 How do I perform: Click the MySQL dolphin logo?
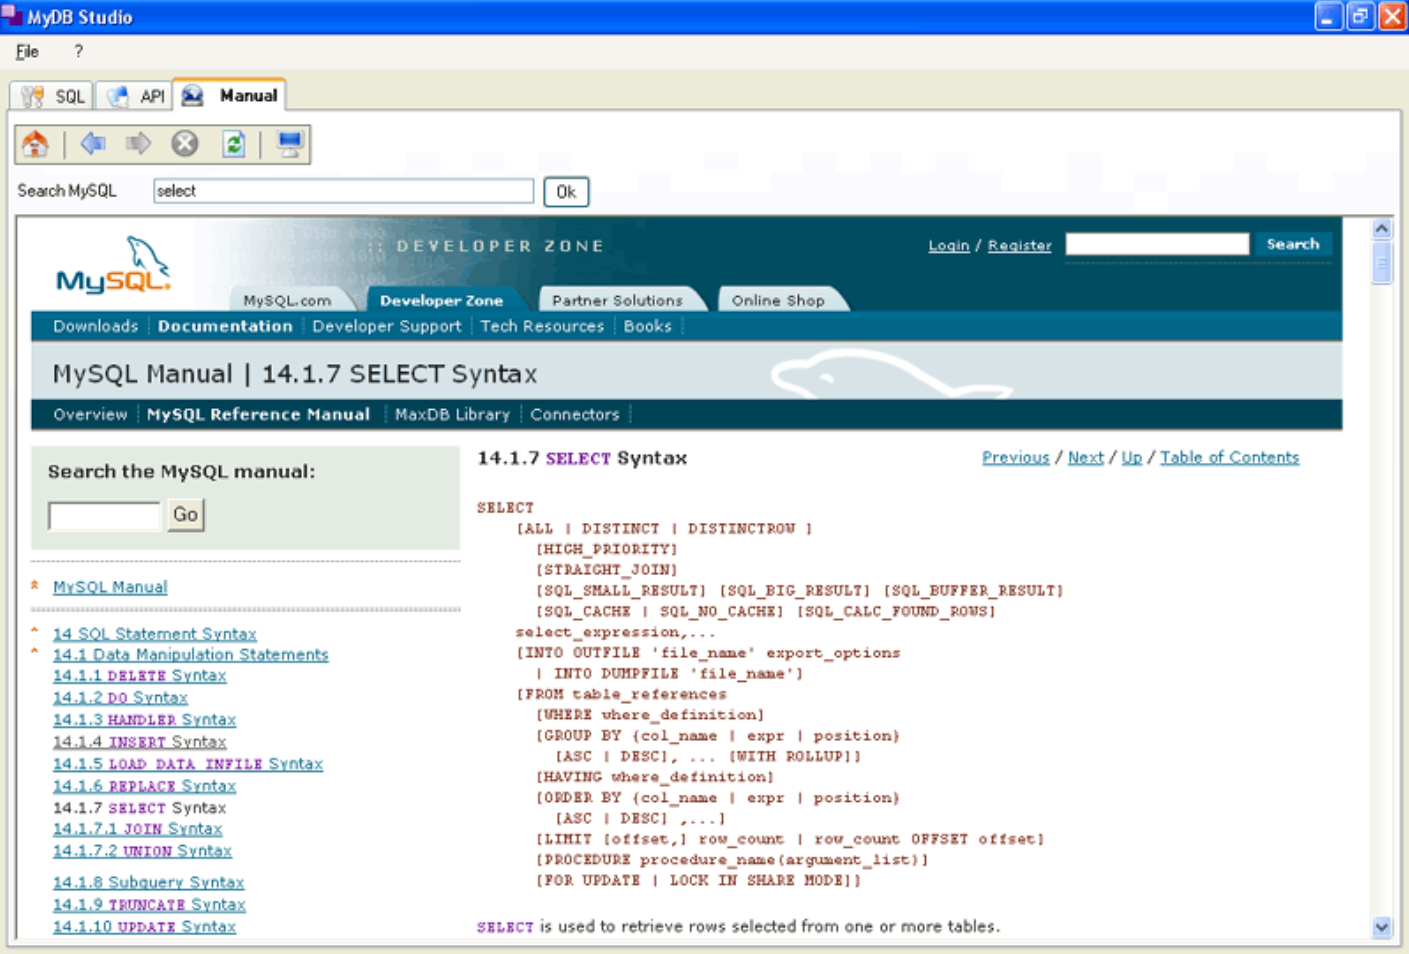point(113,265)
